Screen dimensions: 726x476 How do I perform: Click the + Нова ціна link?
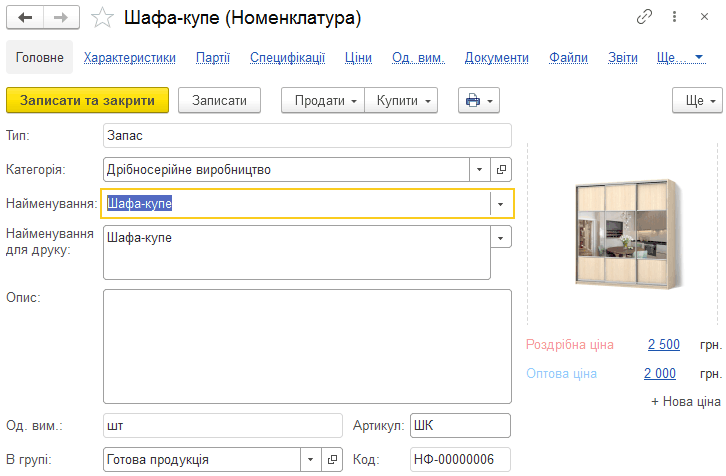[x=686, y=401]
